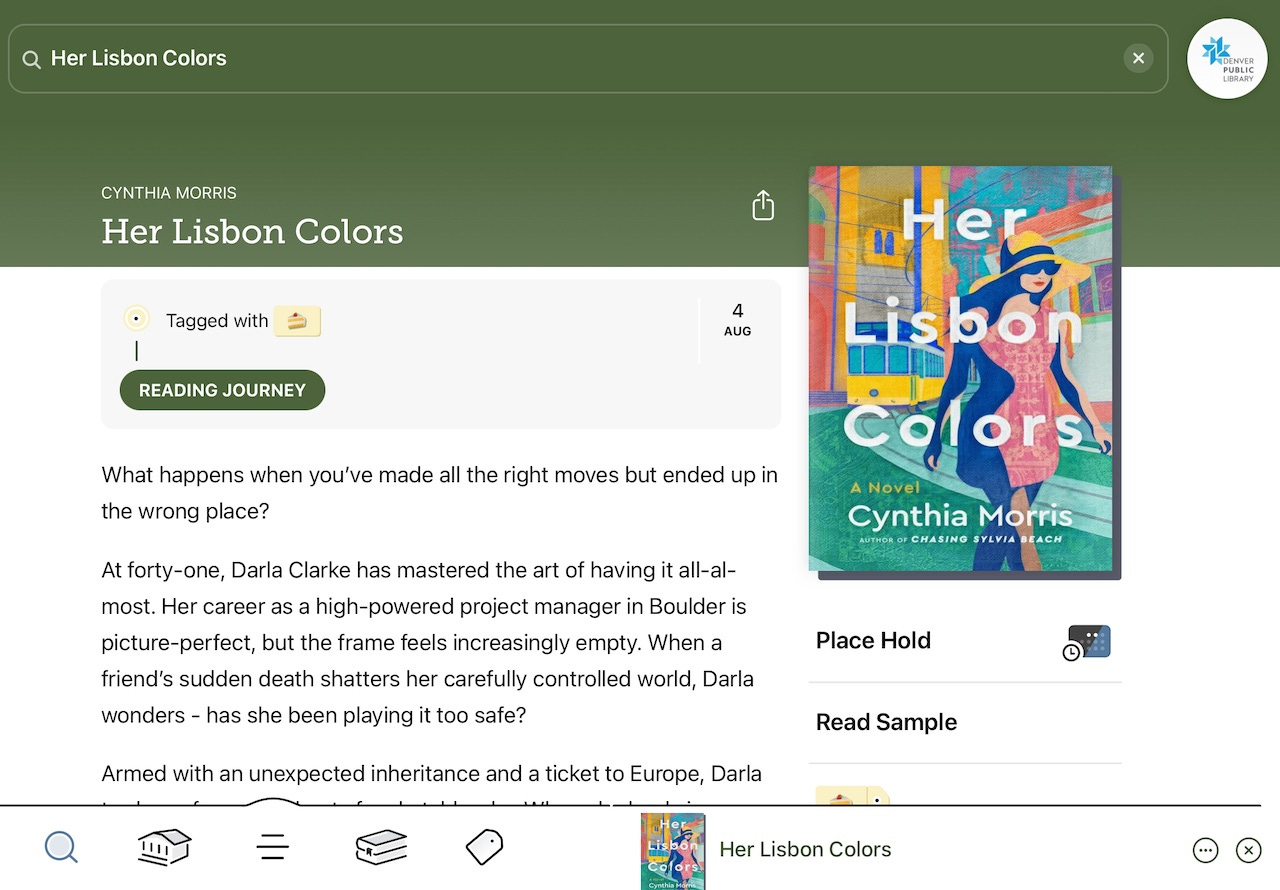Click Her Lisbon Colors title in bottom bar
The width and height of the screenshot is (1280, 890).
click(805, 849)
